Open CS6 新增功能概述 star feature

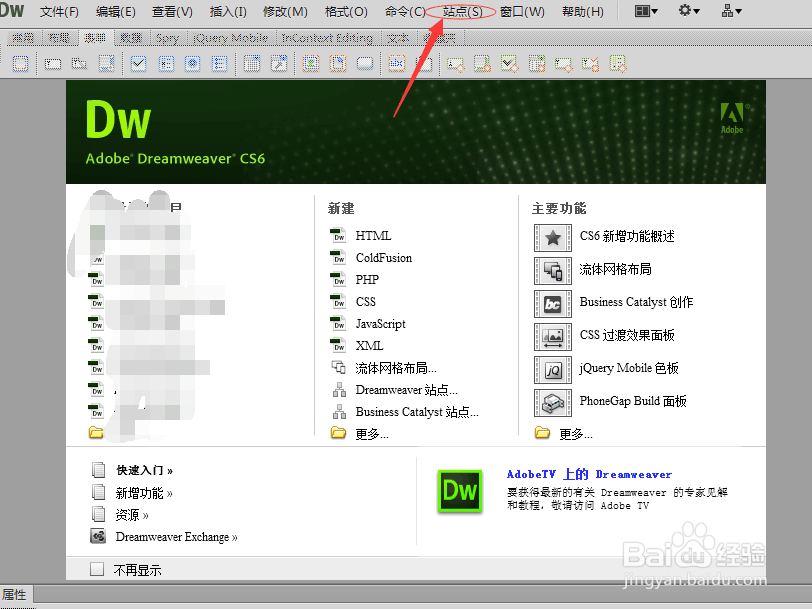[x=553, y=238]
